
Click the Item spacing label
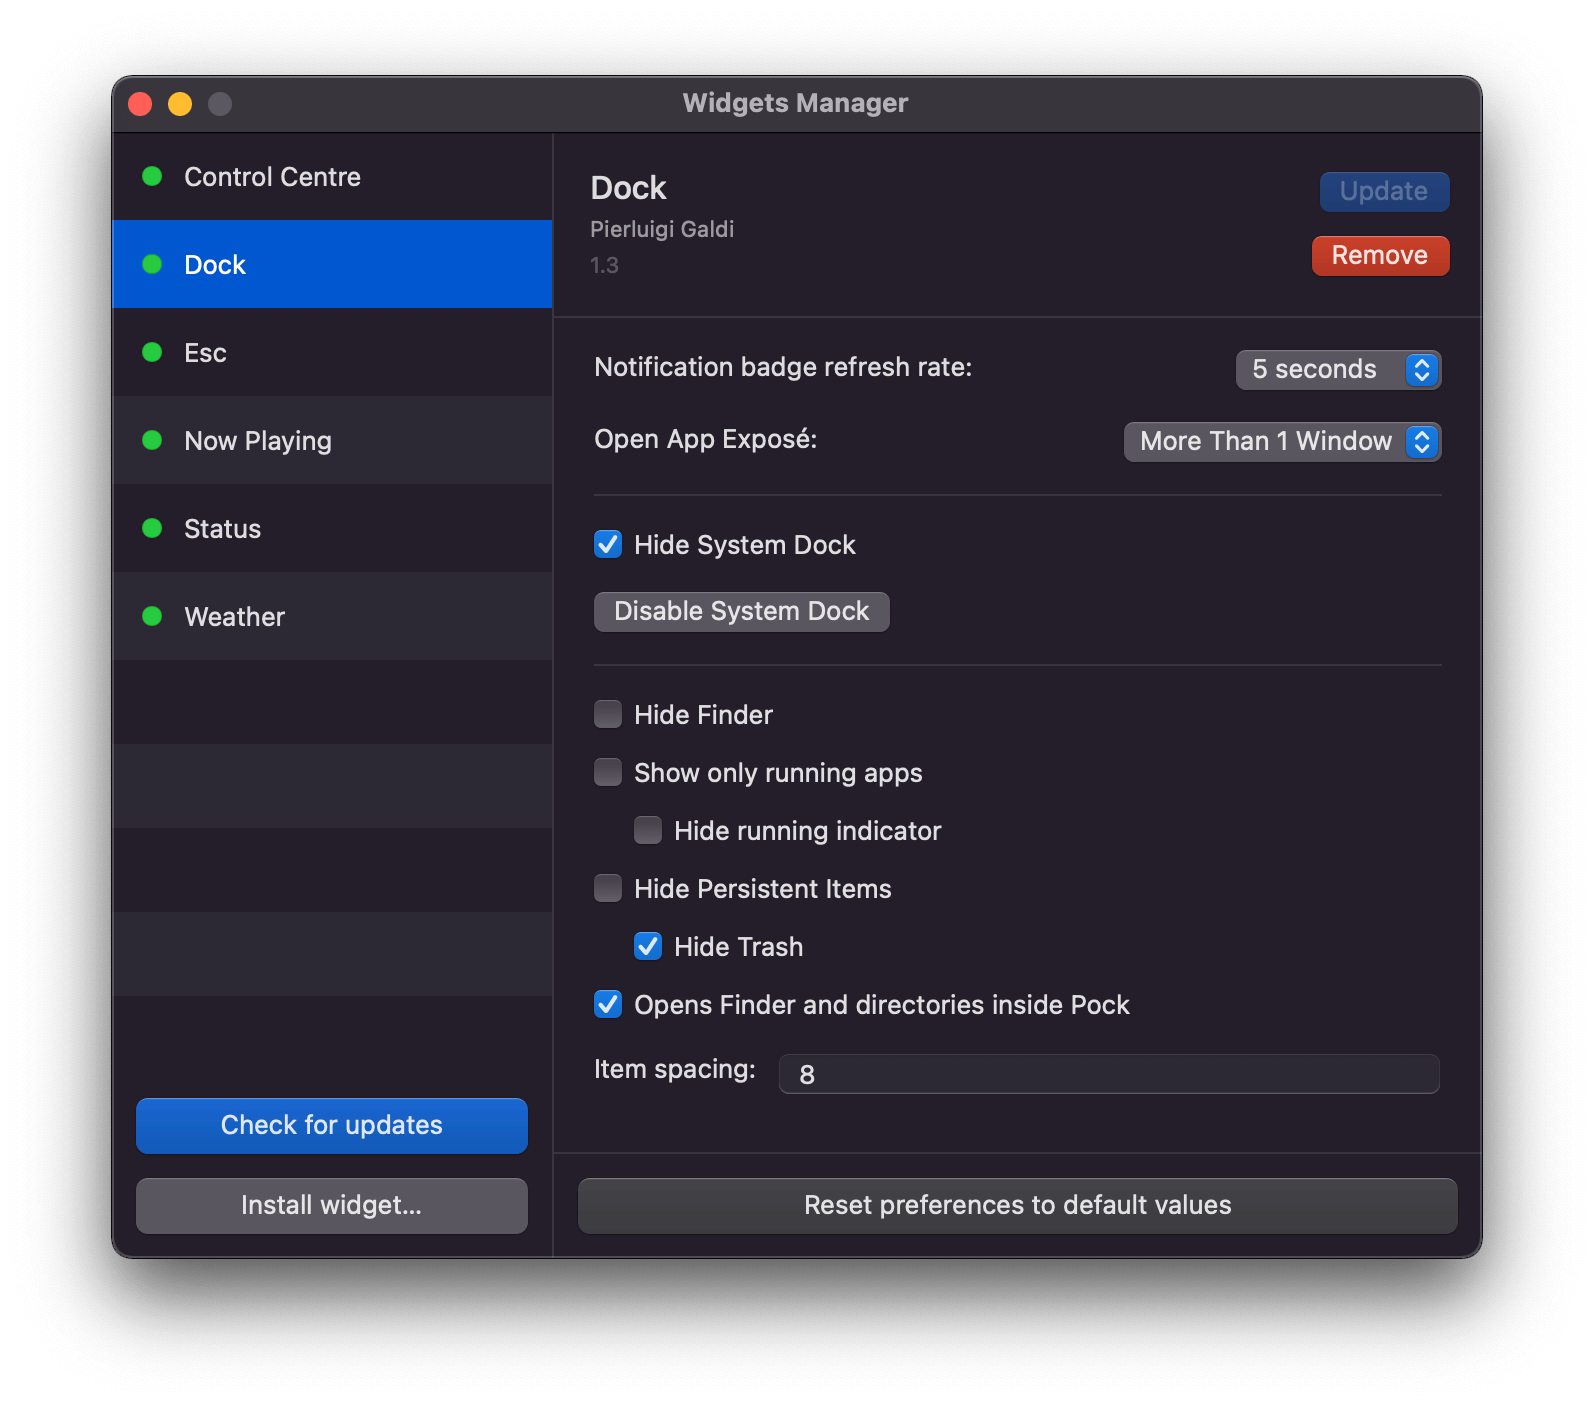tap(675, 1069)
